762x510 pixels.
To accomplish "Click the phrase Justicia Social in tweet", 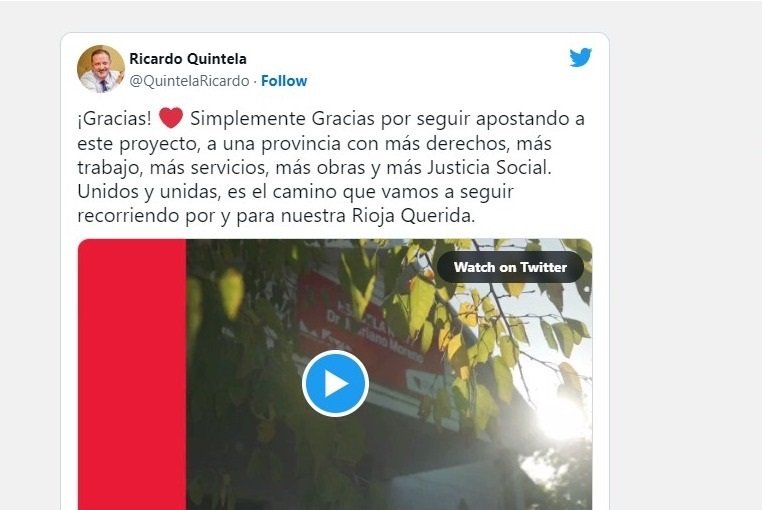I will coord(489,167).
